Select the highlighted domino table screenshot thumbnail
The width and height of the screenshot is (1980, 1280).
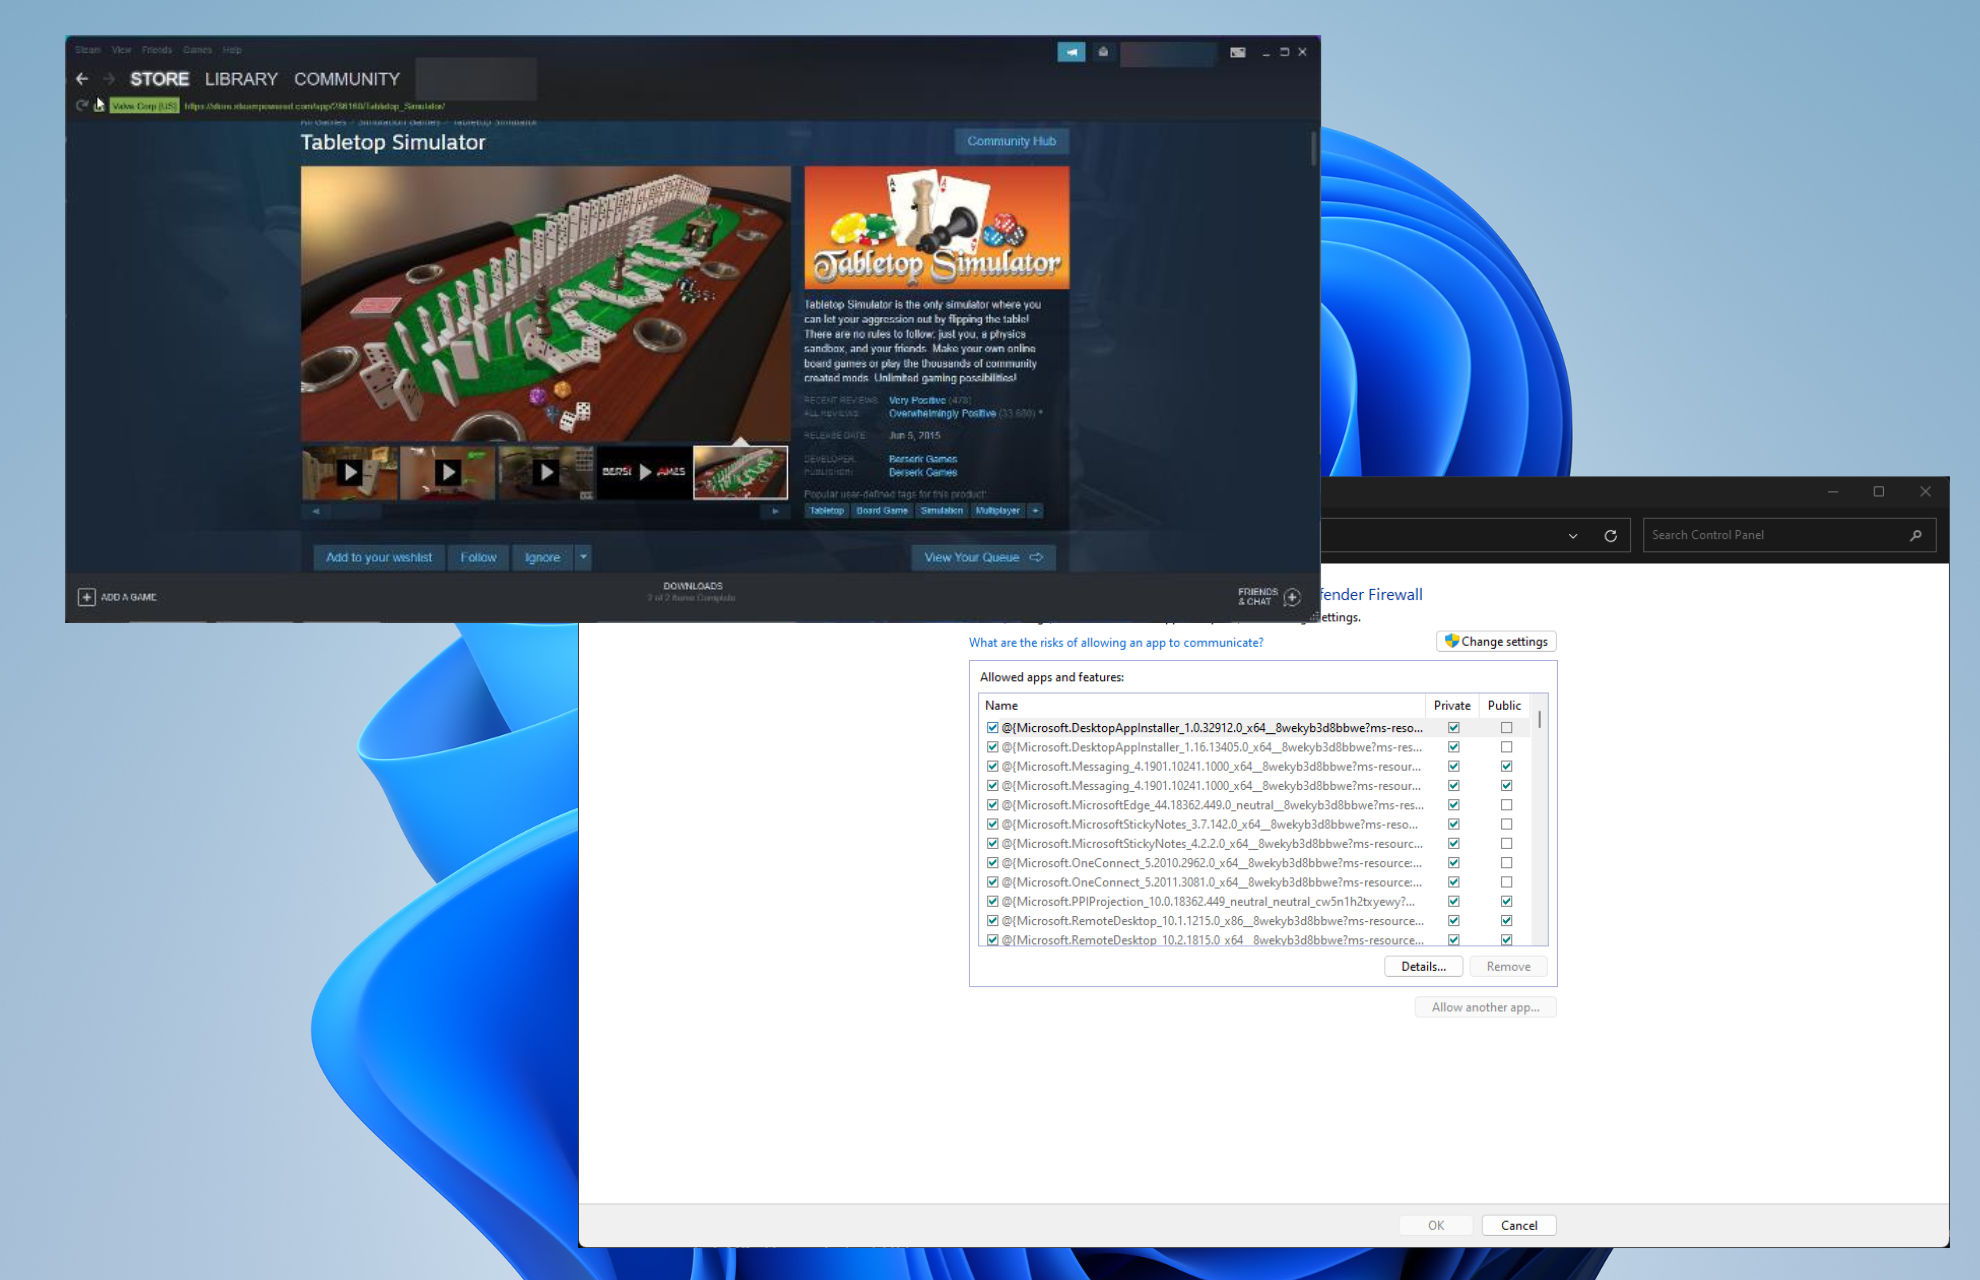(740, 472)
